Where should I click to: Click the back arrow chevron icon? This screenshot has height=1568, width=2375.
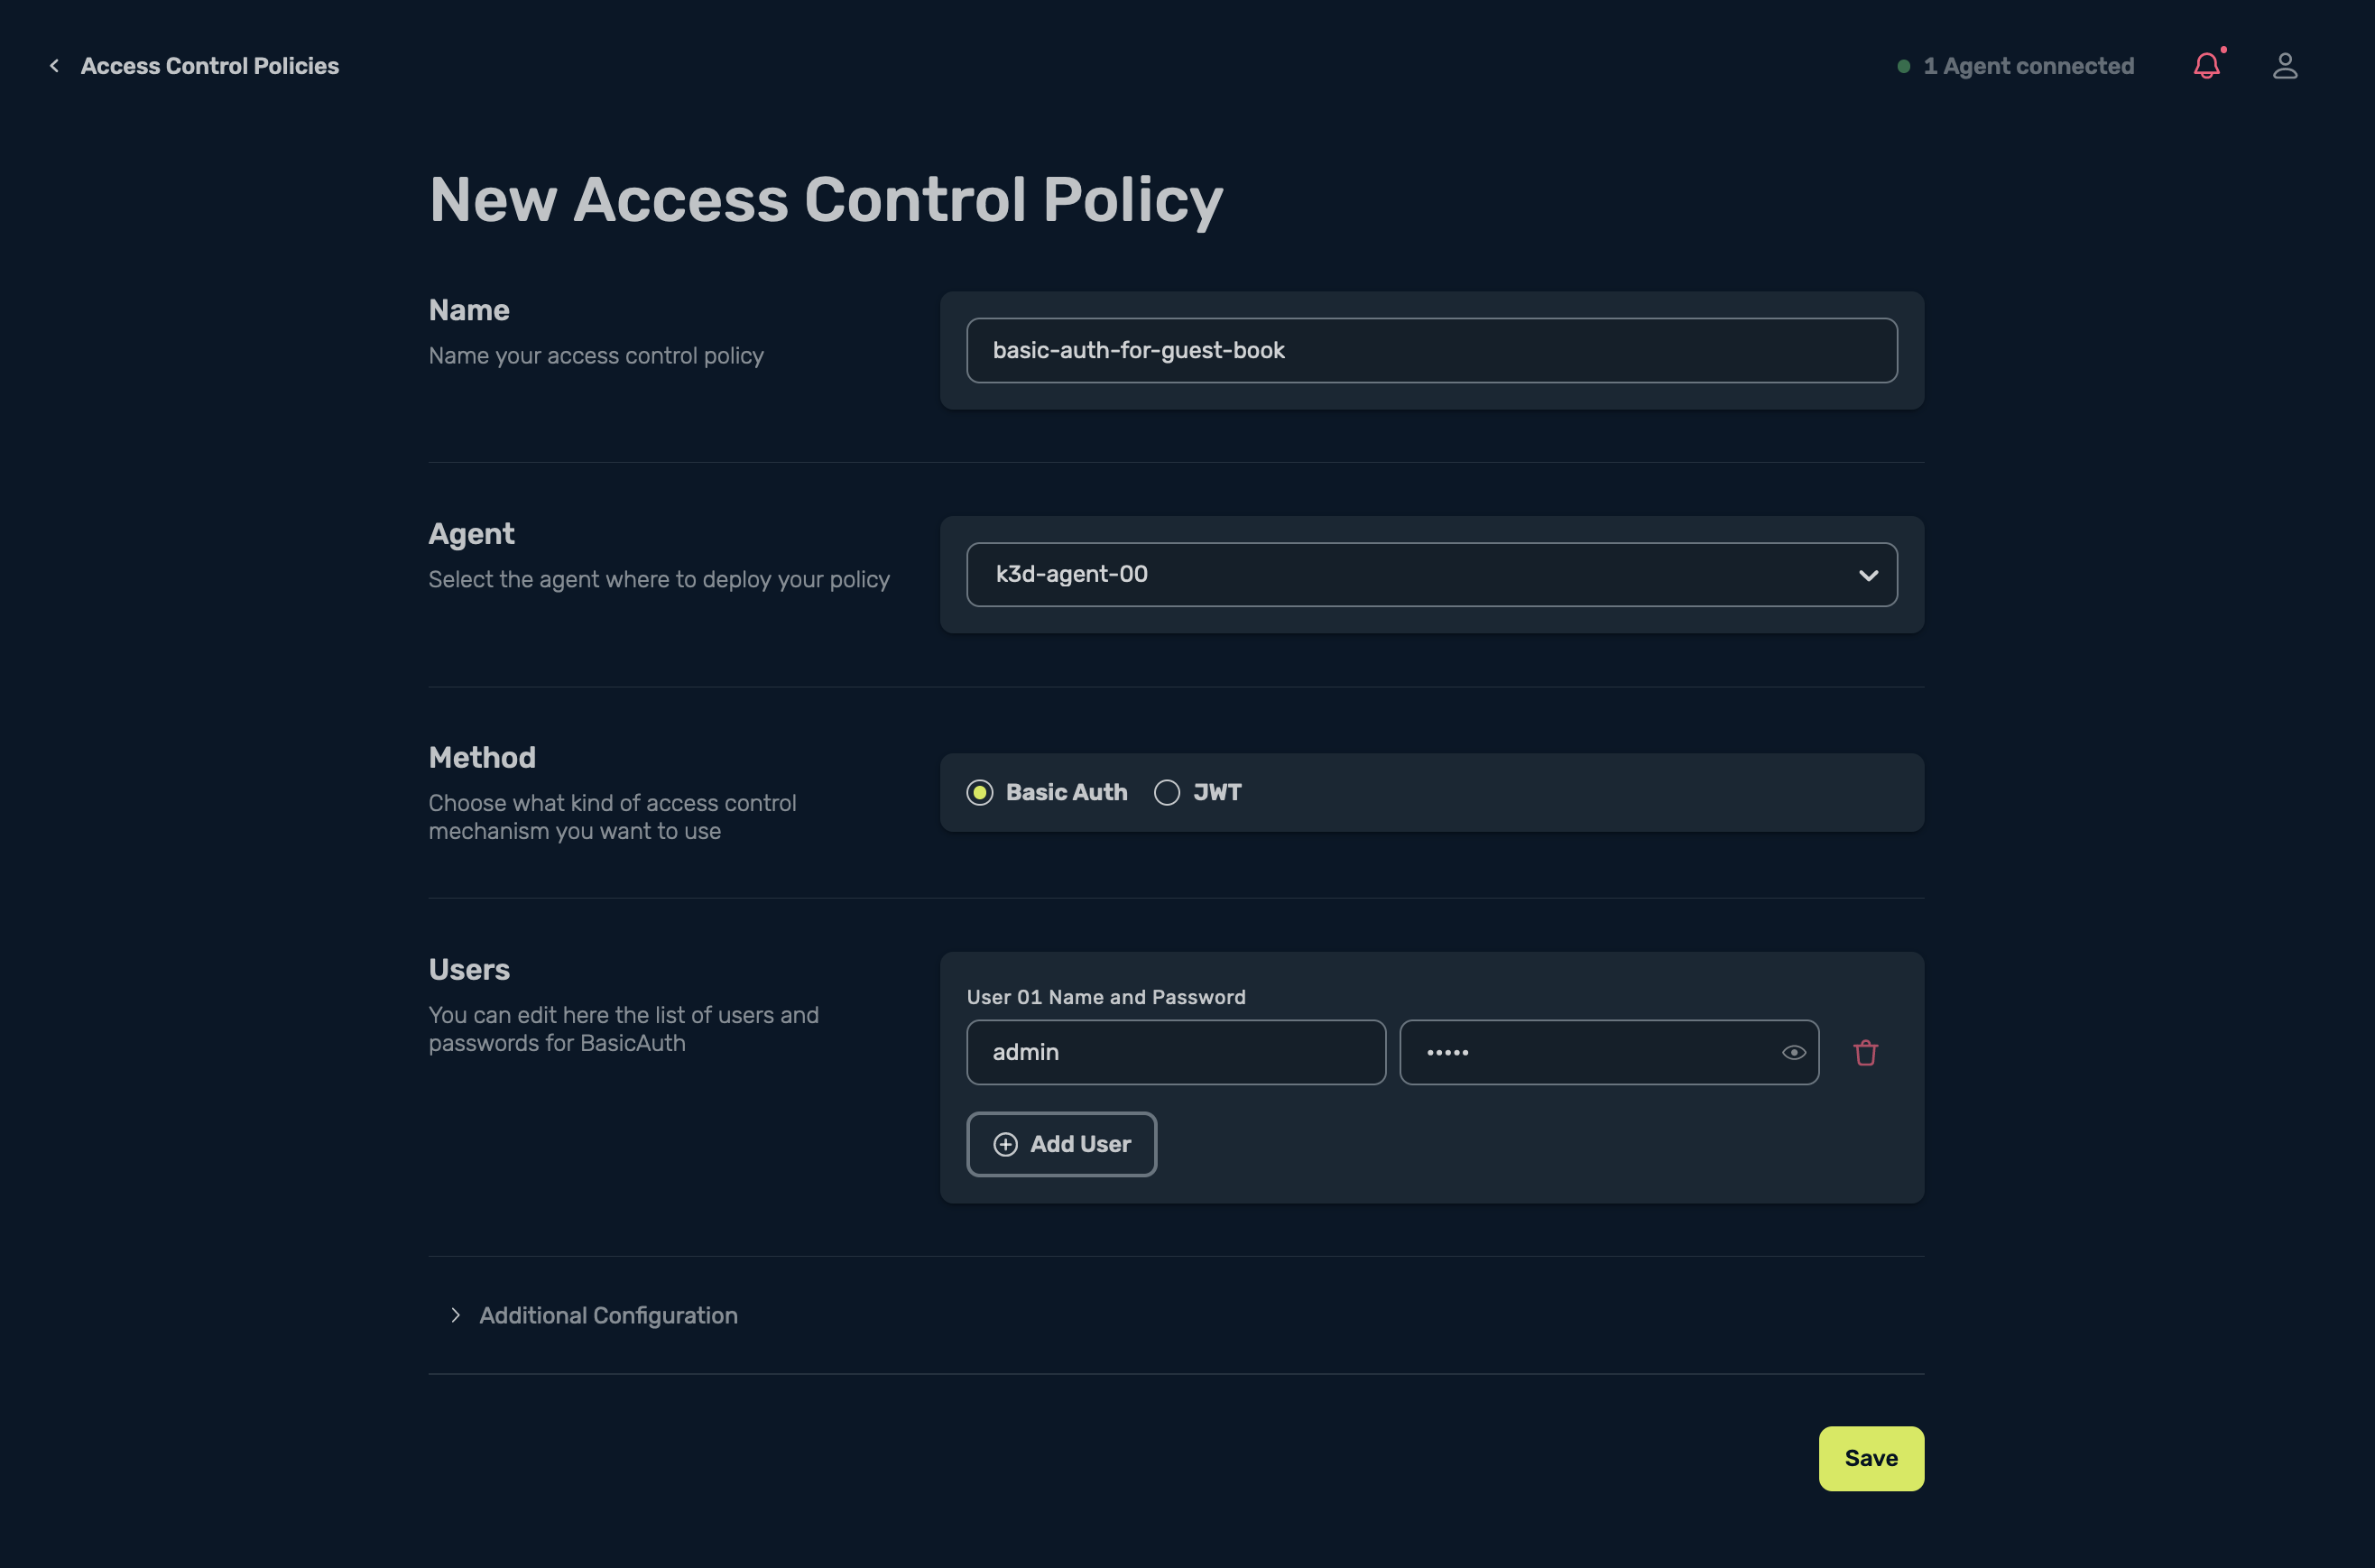[x=55, y=66]
